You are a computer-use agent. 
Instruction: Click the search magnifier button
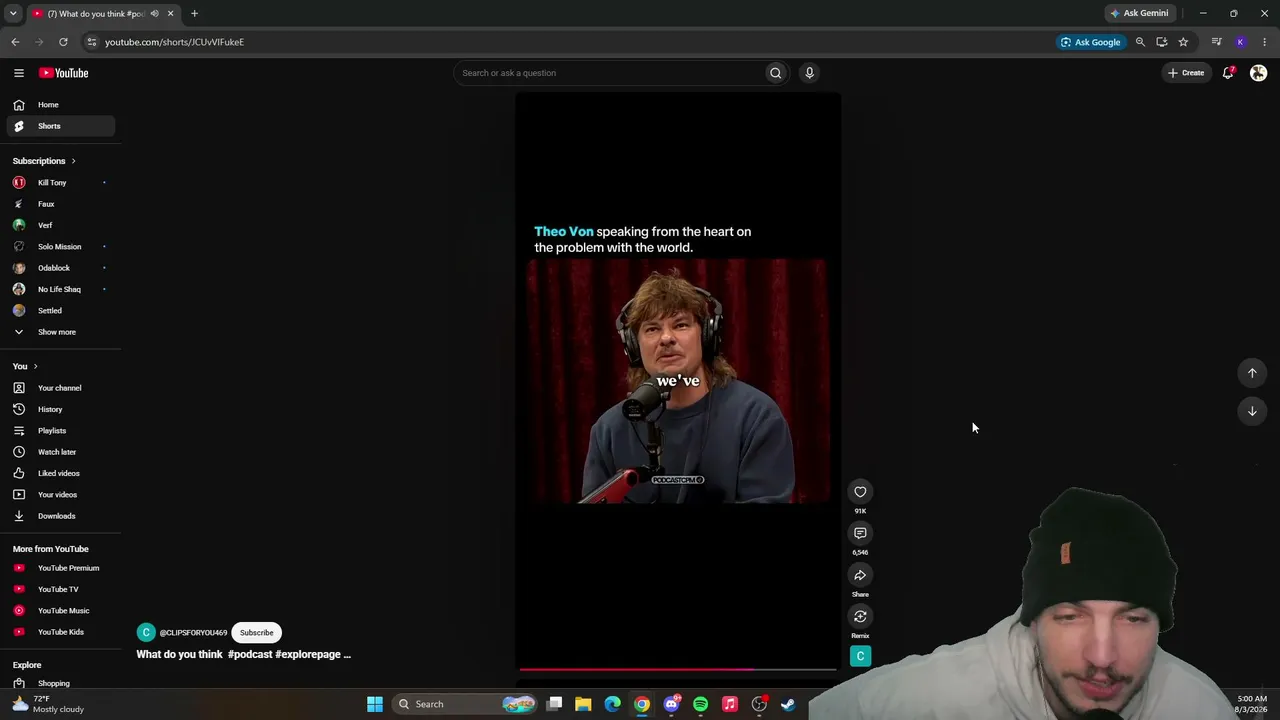coord(775,73)
